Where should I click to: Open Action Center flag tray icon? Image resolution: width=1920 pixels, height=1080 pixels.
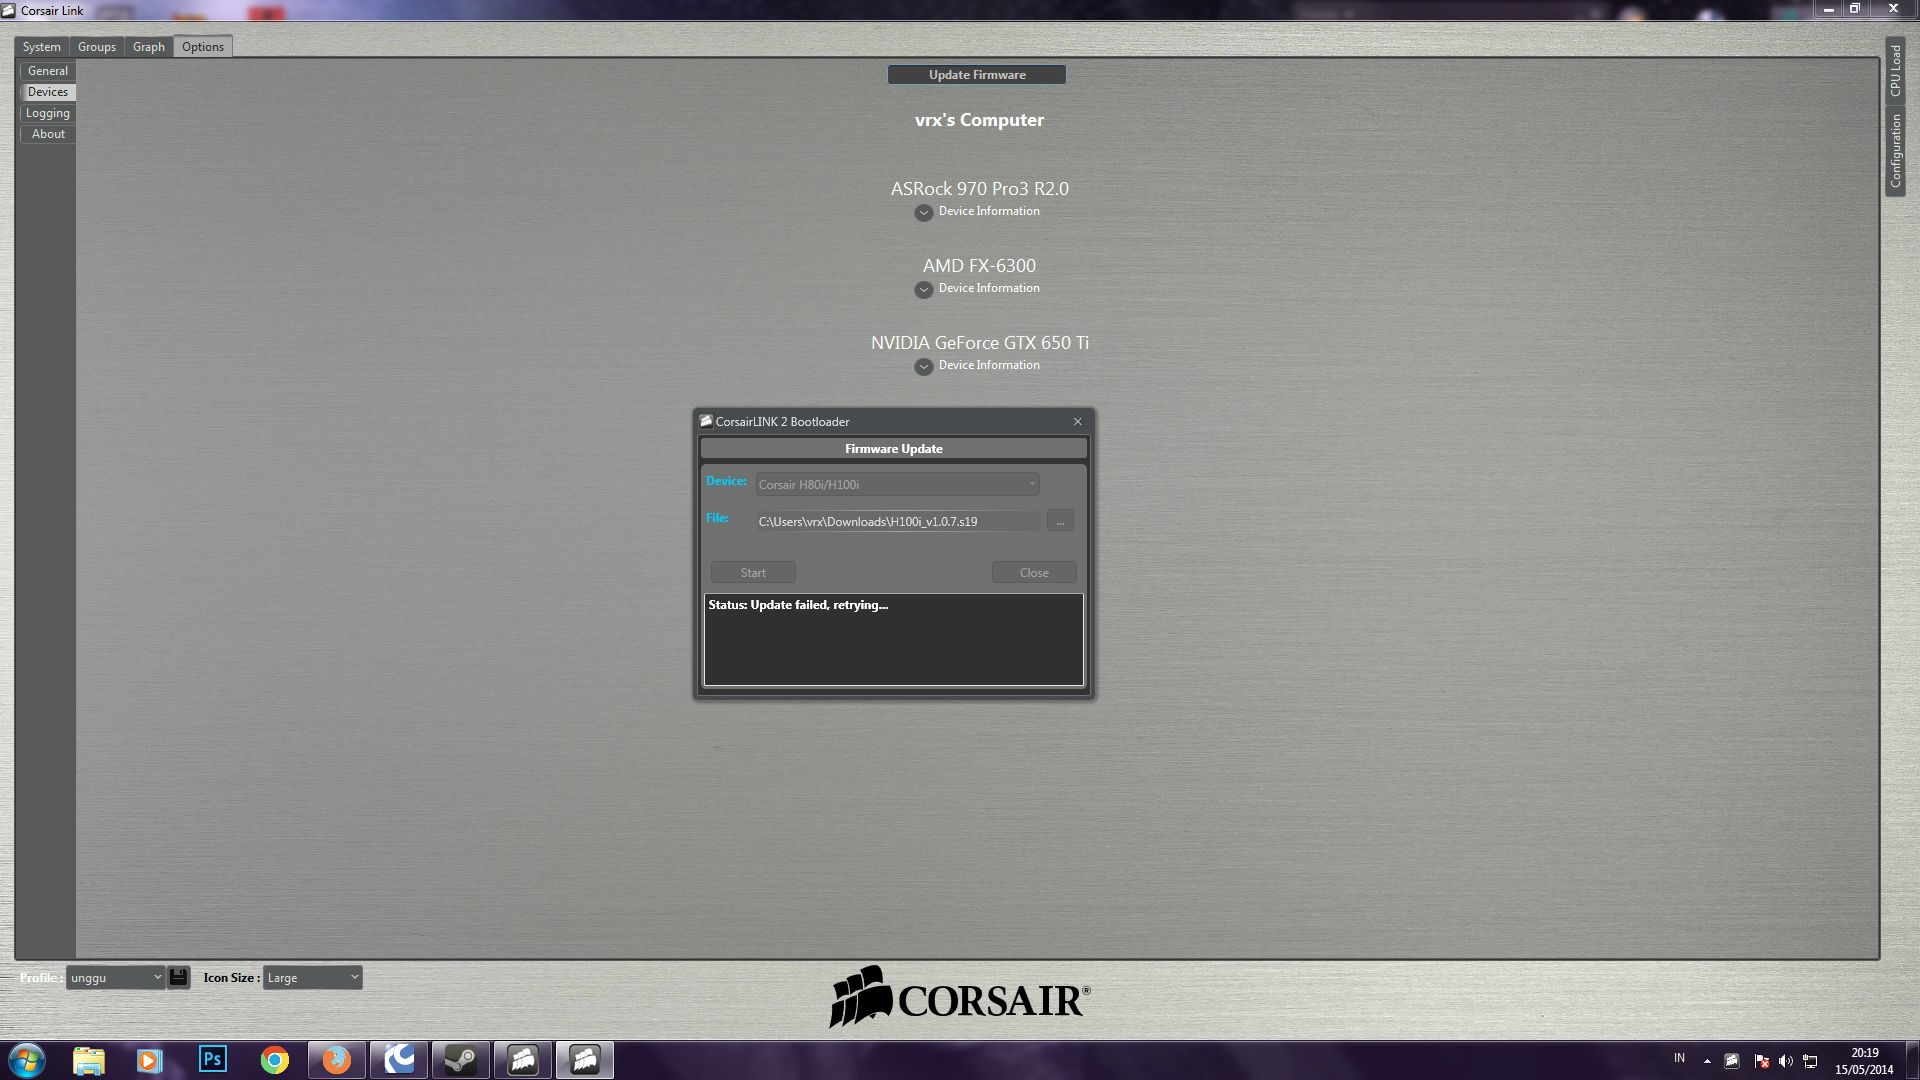point(1761,1061)
